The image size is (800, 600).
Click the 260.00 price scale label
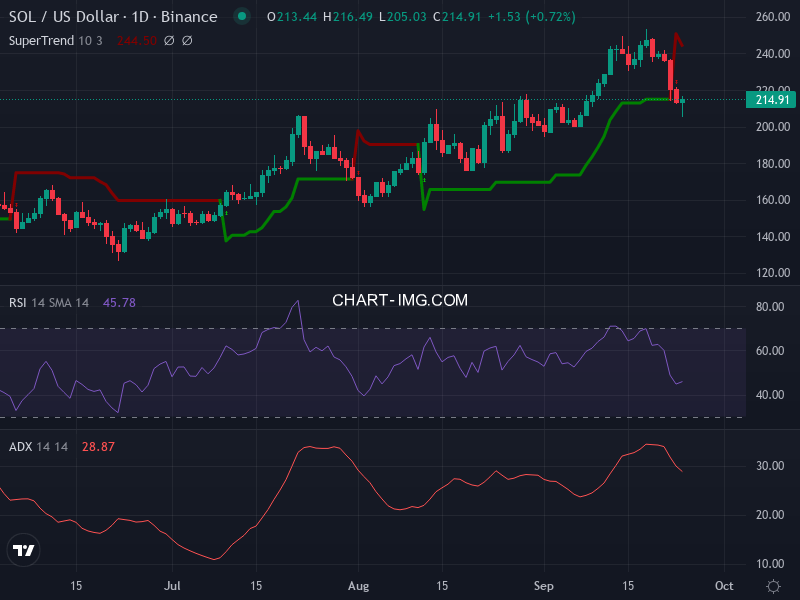[x=772, y=18]
